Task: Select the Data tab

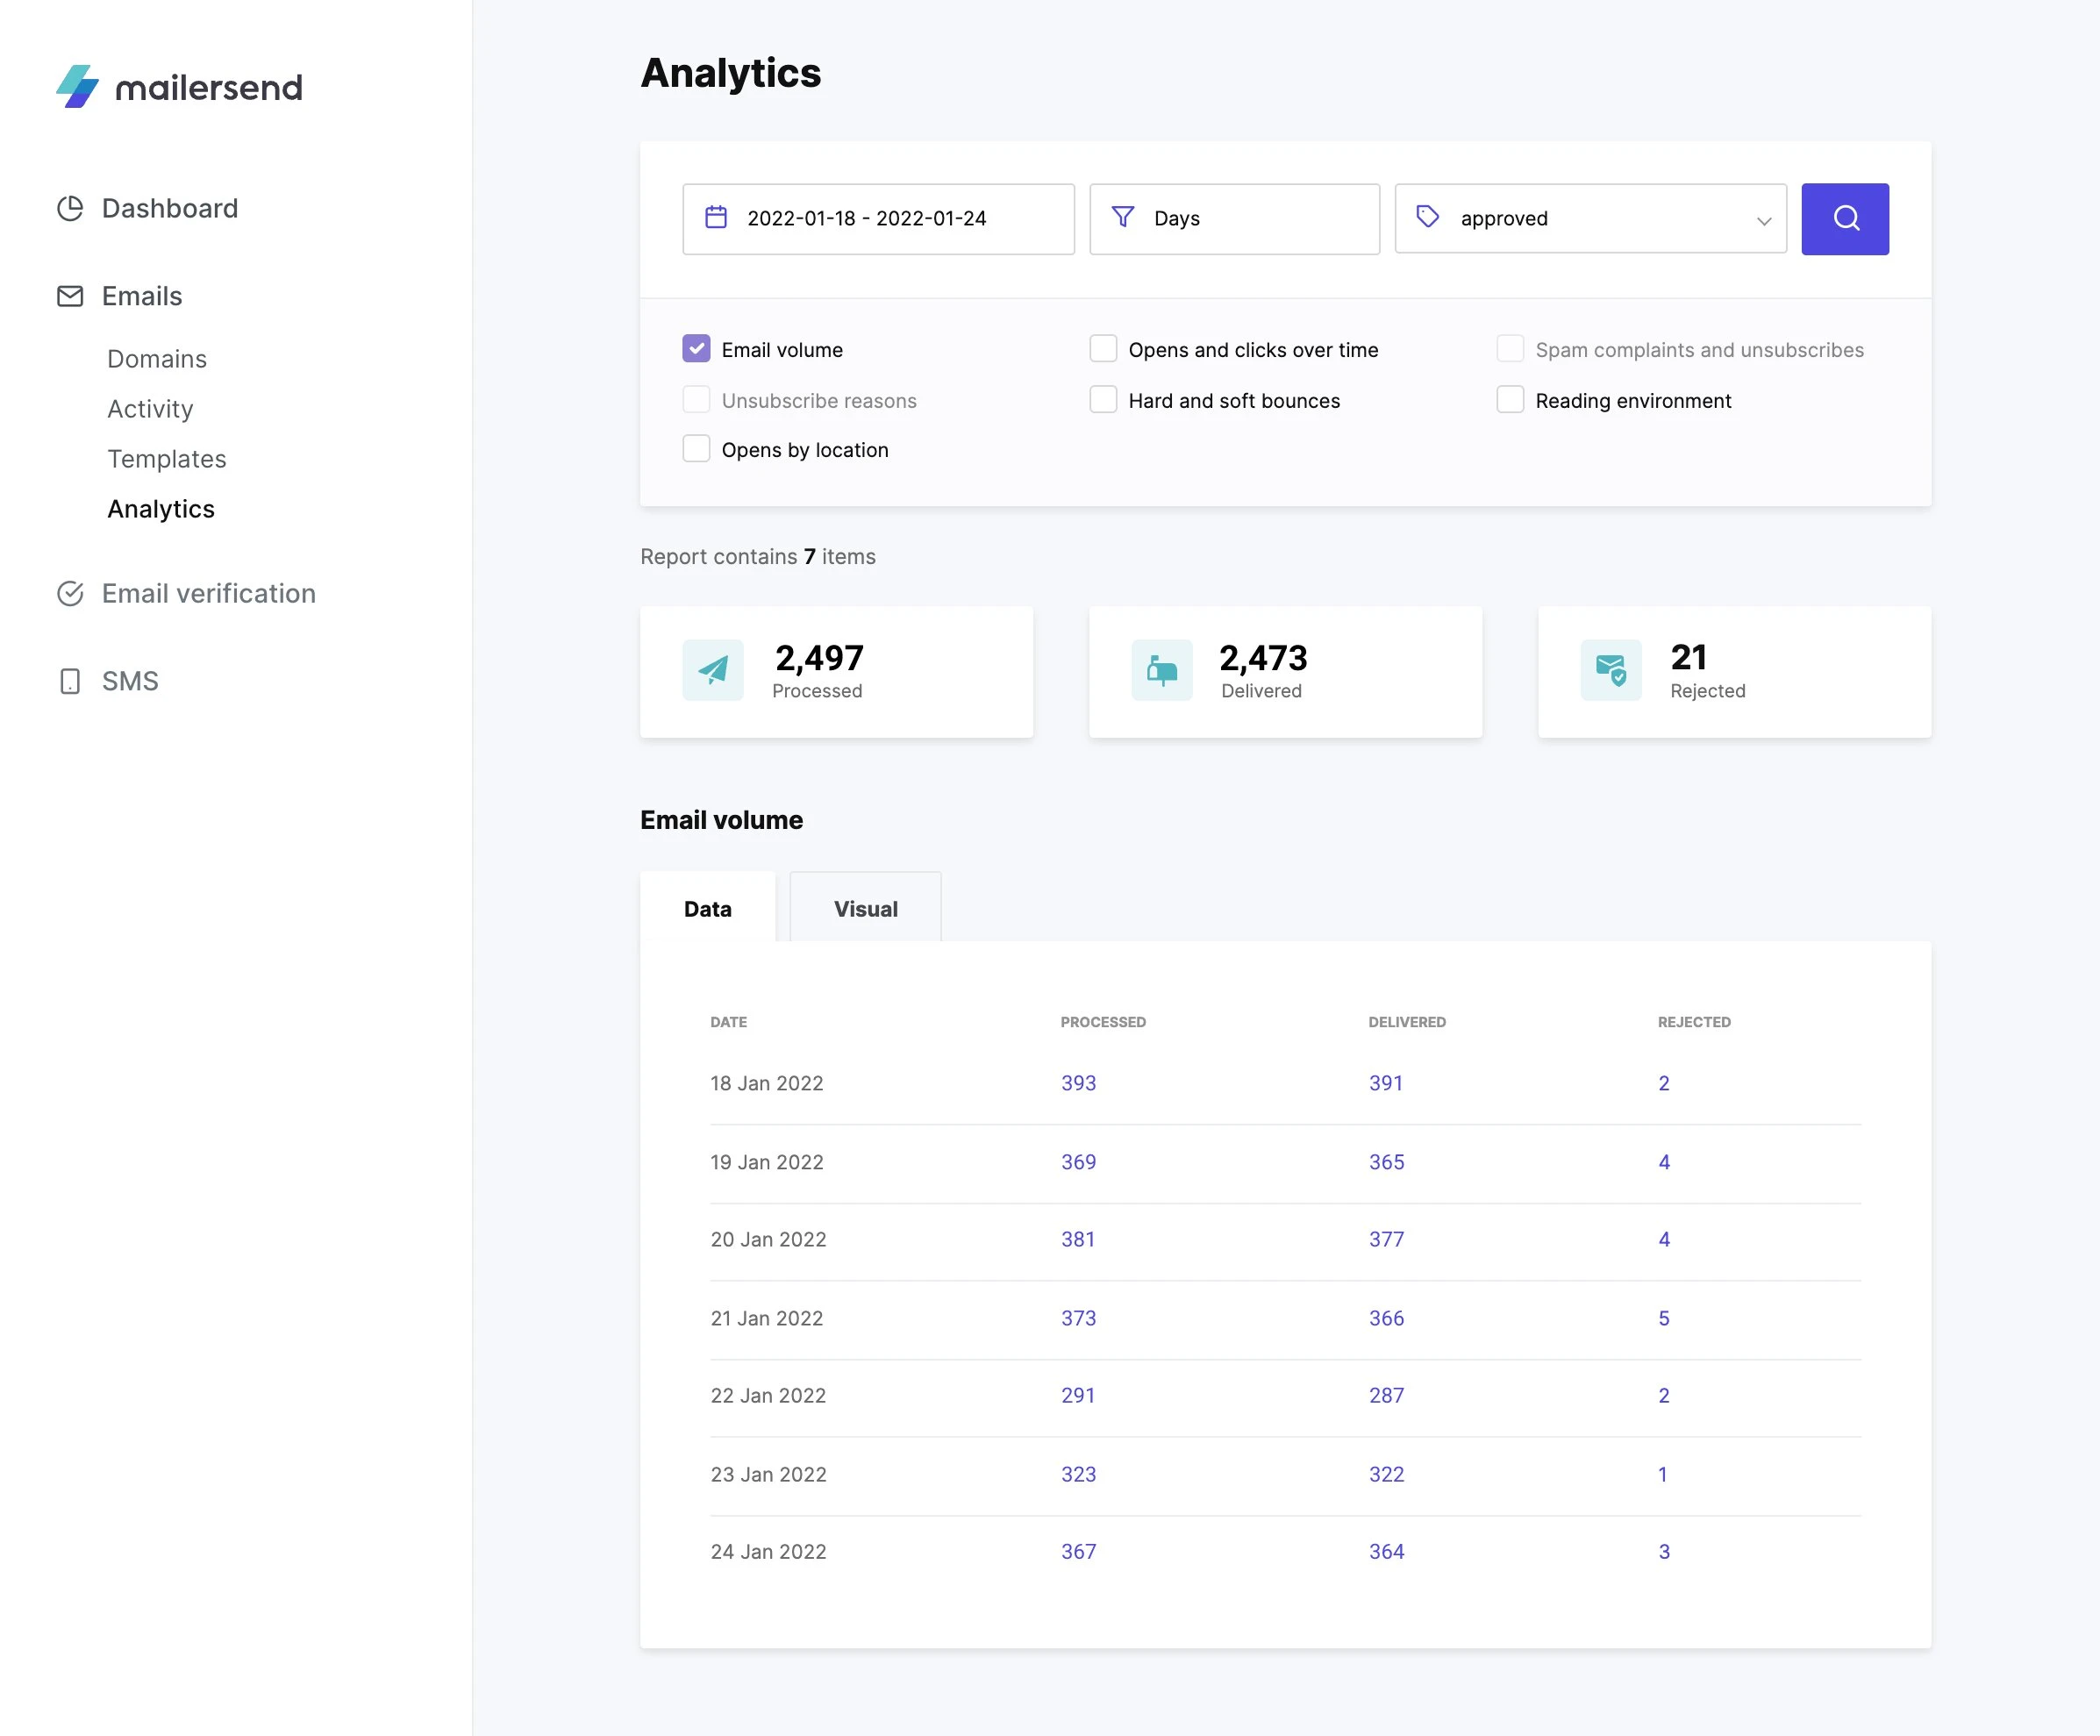Action: coord(707,908)
